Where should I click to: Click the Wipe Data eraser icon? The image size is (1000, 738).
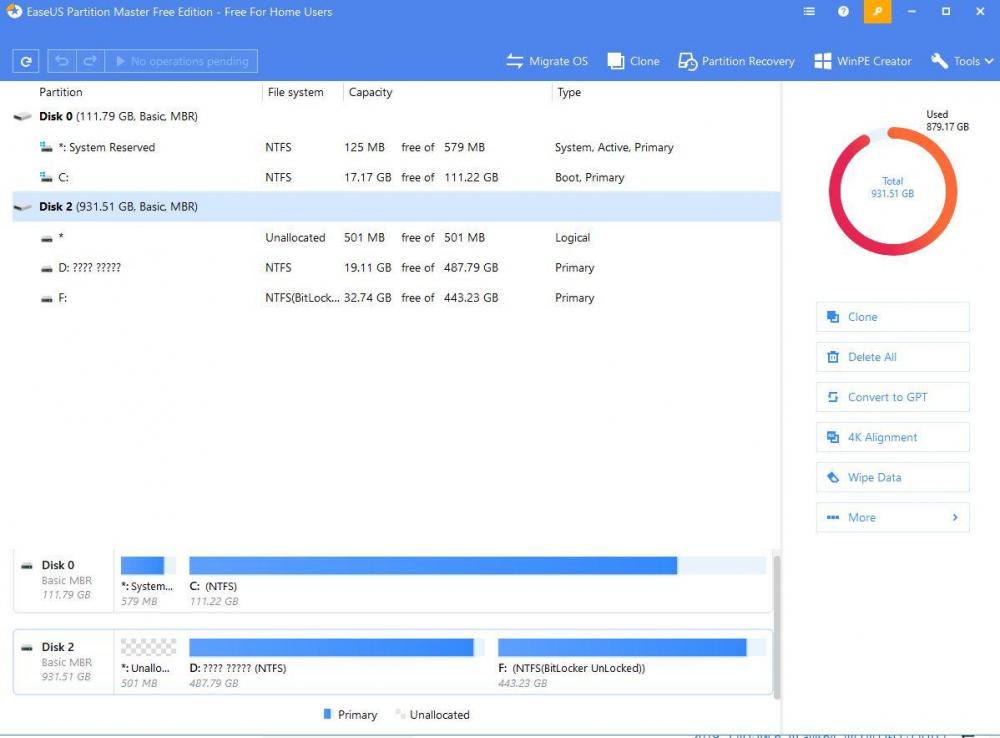[x=833, y=478]
